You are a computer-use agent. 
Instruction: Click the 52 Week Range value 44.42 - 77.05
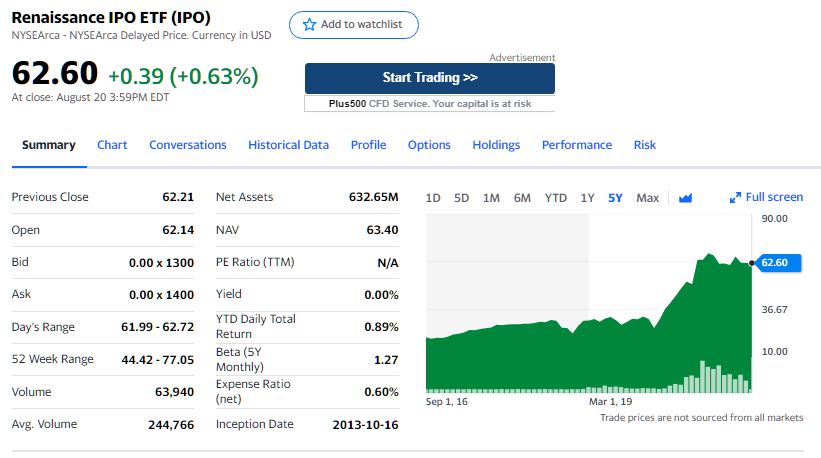158,360
